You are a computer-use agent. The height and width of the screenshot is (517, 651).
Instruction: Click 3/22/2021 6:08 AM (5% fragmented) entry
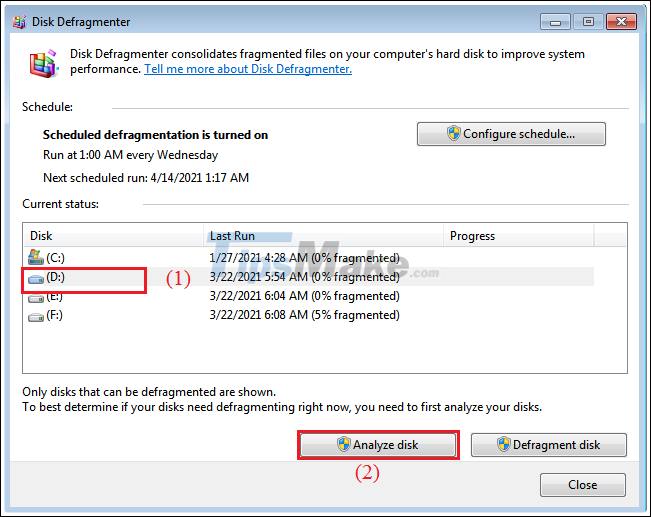[304, 315]
